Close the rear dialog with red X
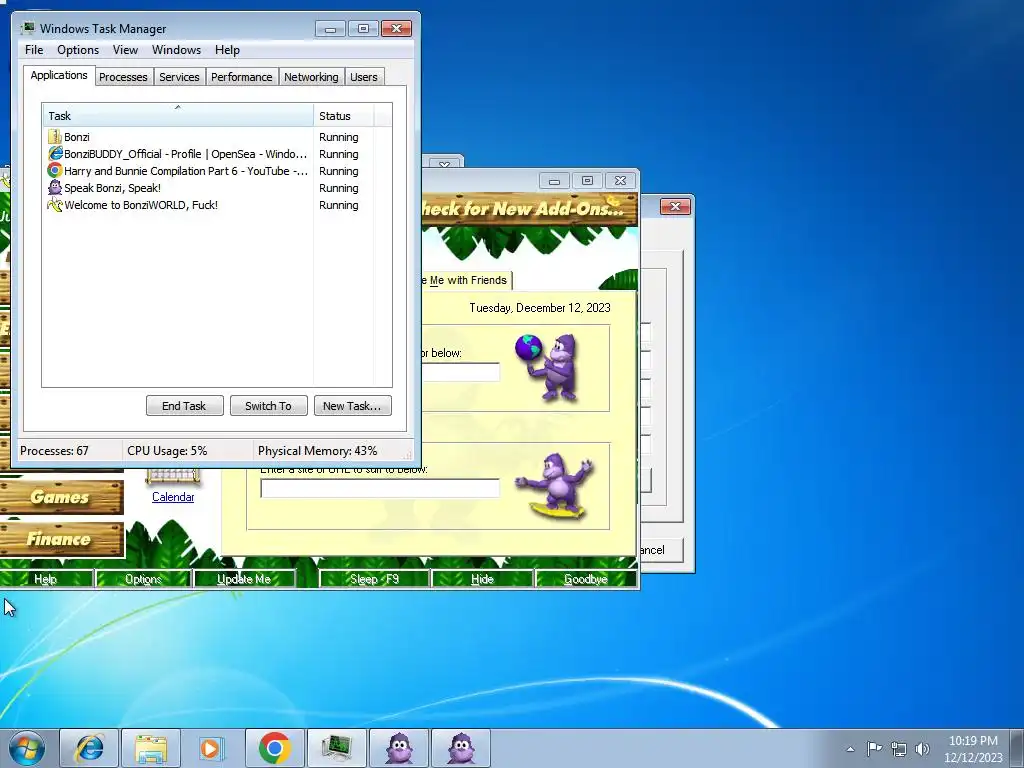Viewport: 1024px width, 768px height. tap(675, 206)
